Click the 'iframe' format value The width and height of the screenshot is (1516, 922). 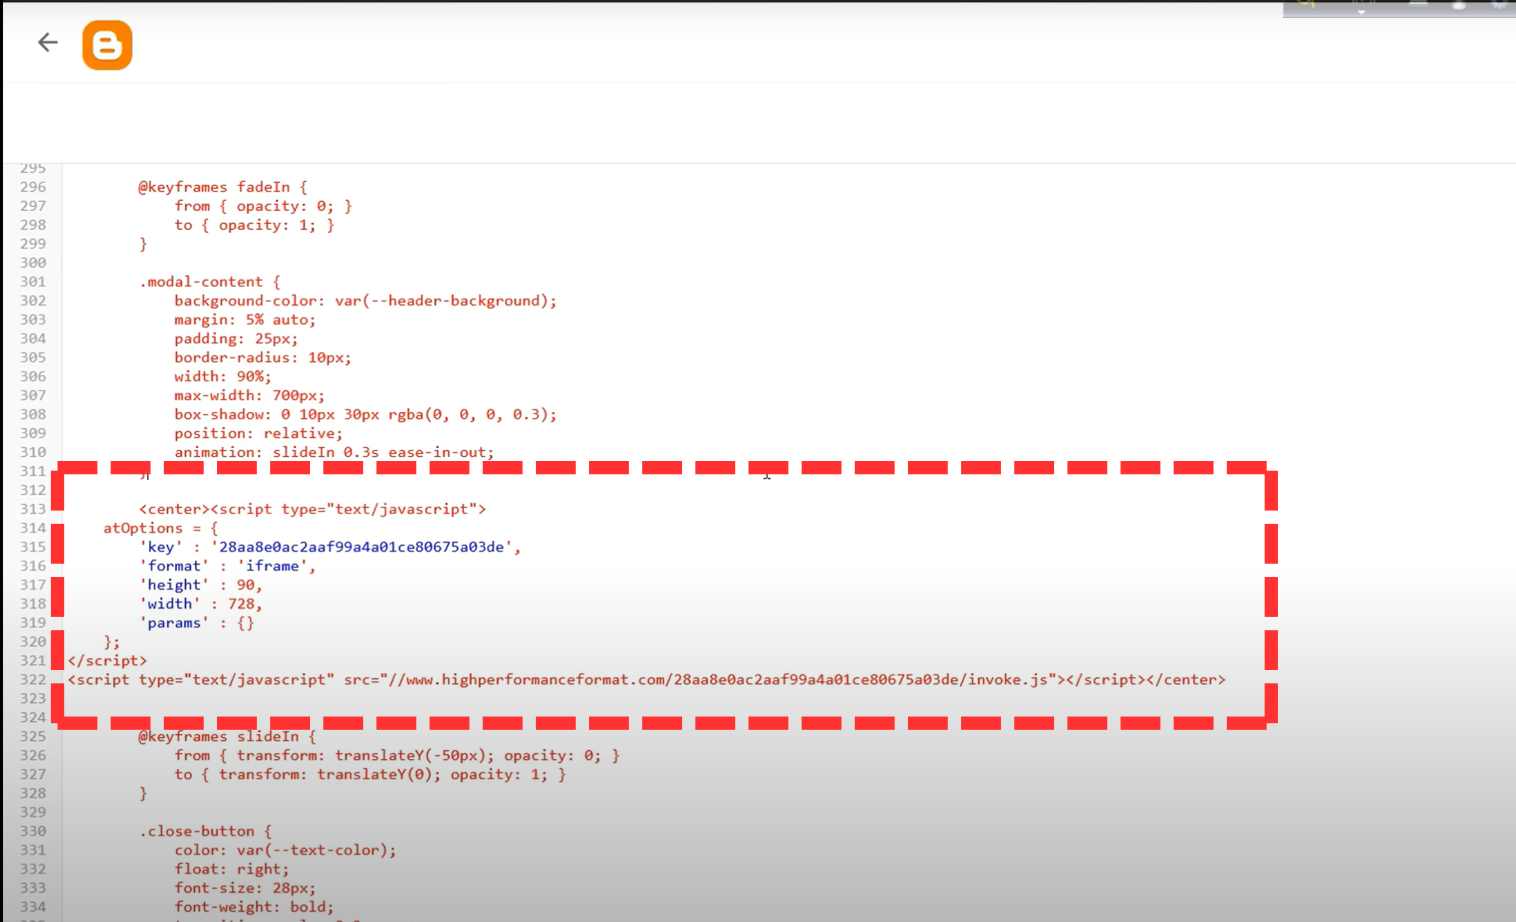tap(273, 566)
